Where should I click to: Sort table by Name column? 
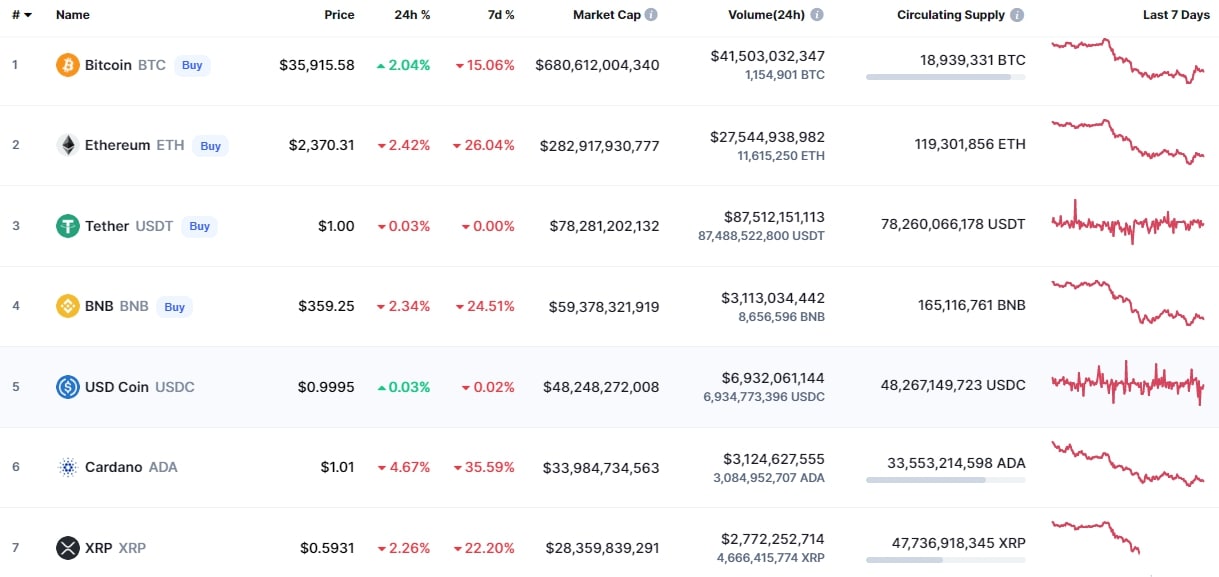[x=73, y=15]
